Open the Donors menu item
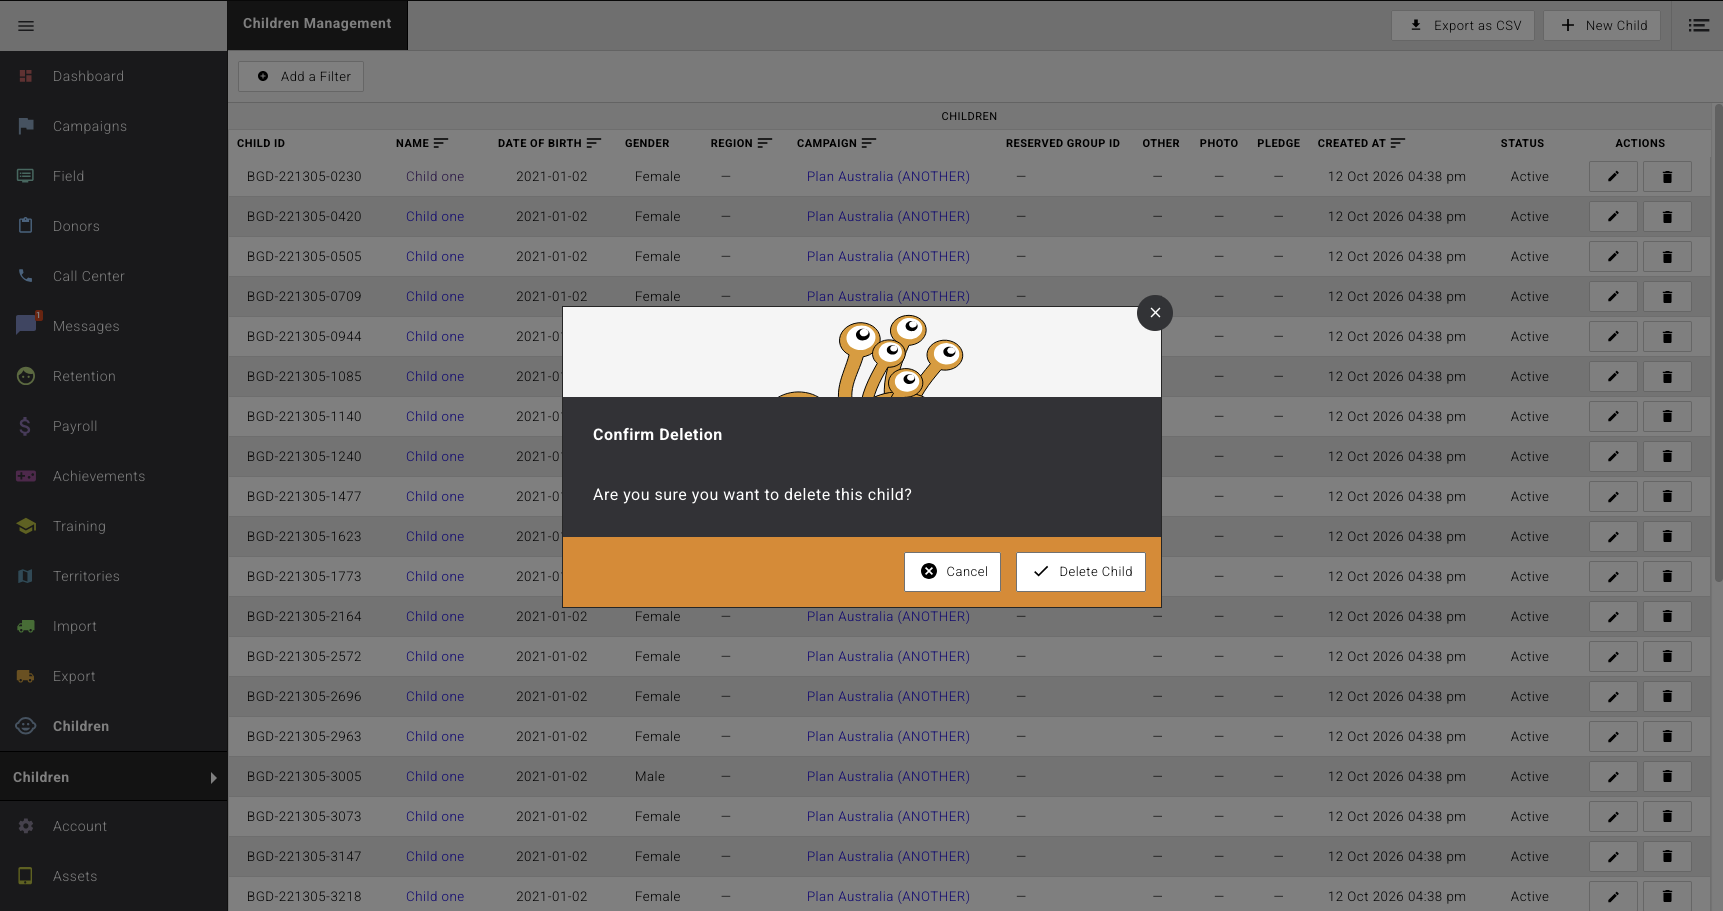Viewport: 1723px width, 911px height. (76, 226)
